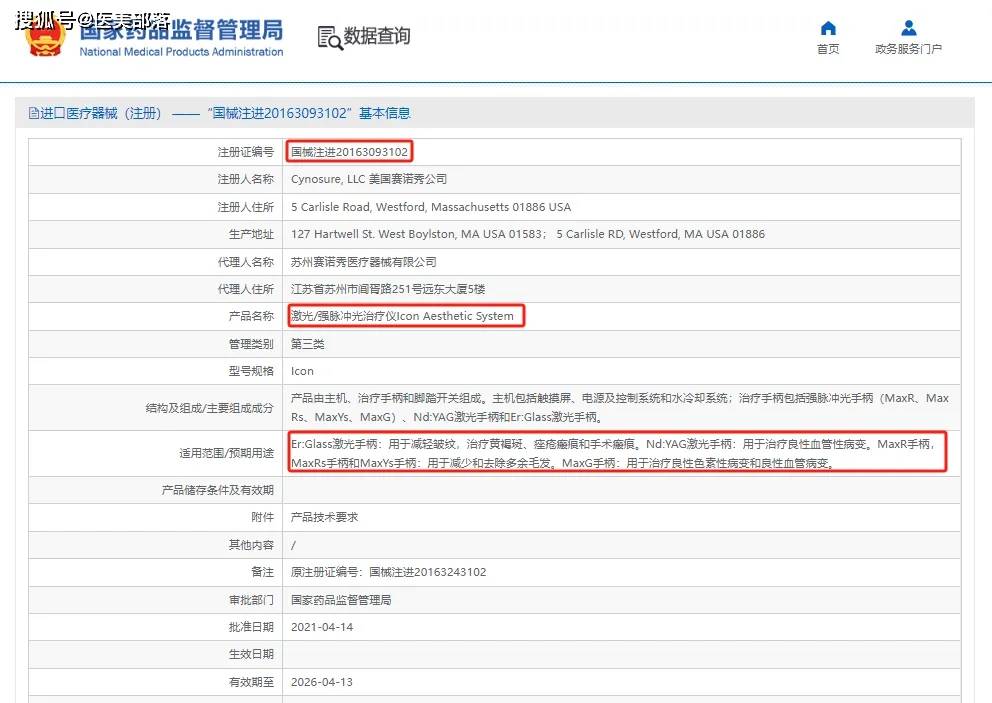
Task: Click the 有效期至 row label
Action: click(x=251, y=682)
